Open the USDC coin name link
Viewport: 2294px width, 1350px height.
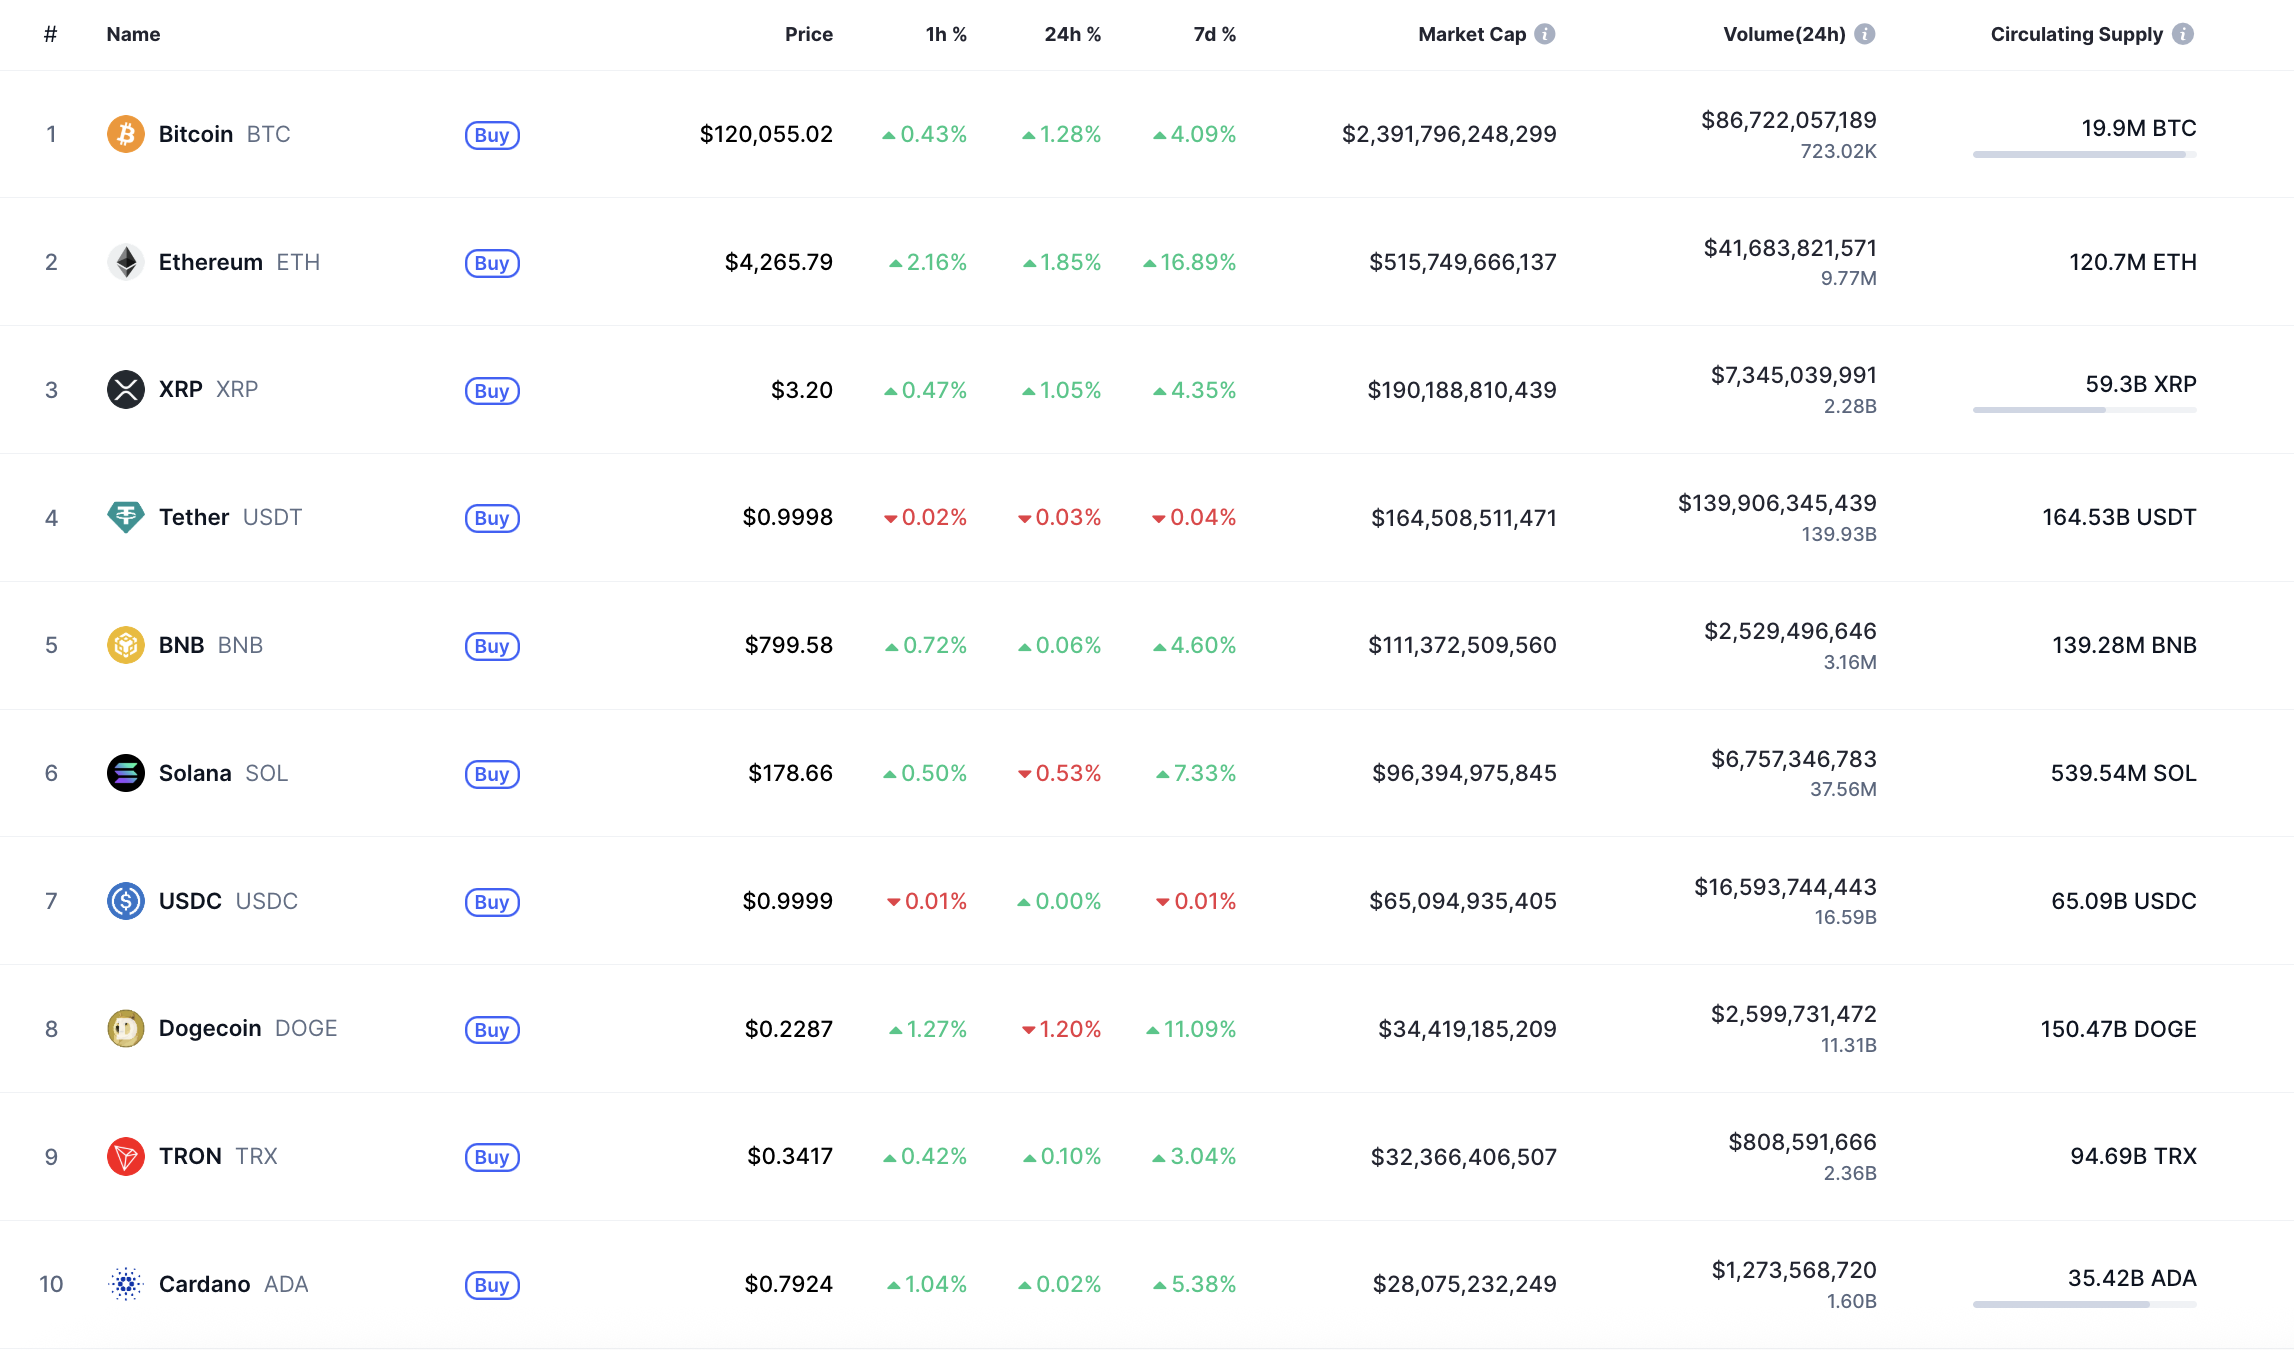[190, 901]
